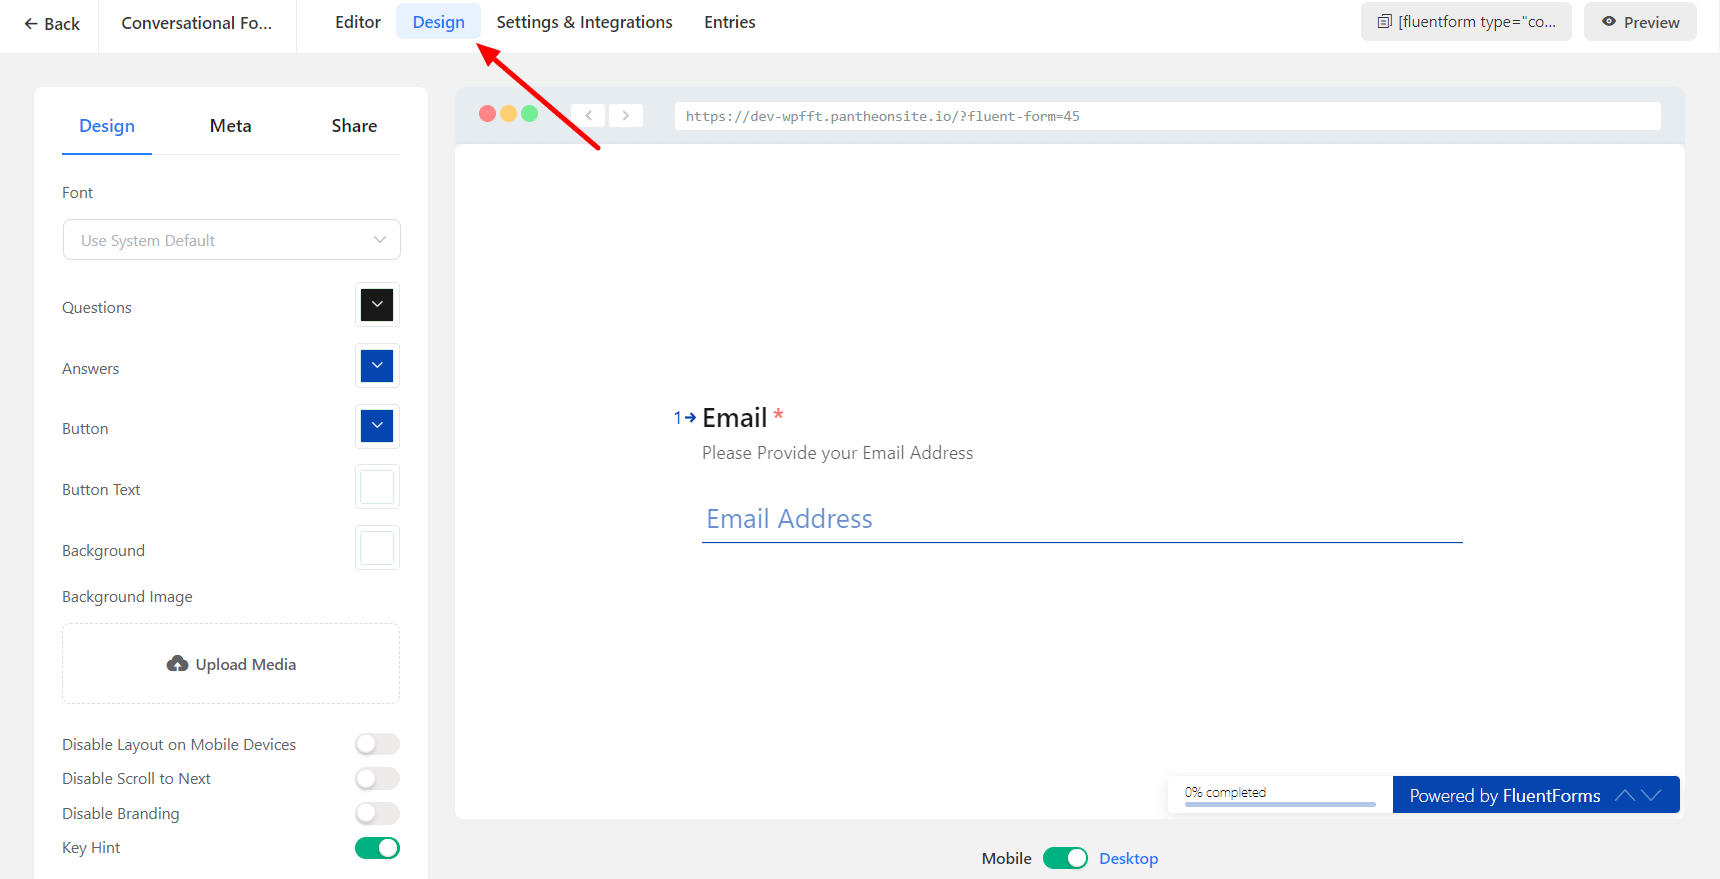Open the Settings & Integrations tab
The width and height of the screenshot is (1720, 879).
pos(584,22)
